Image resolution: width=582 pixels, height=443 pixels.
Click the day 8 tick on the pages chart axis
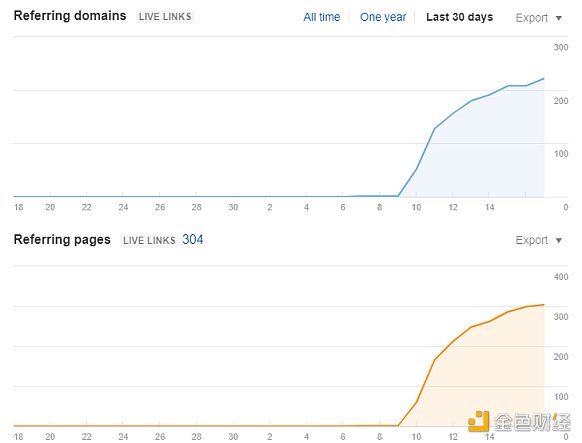(379, 437)
